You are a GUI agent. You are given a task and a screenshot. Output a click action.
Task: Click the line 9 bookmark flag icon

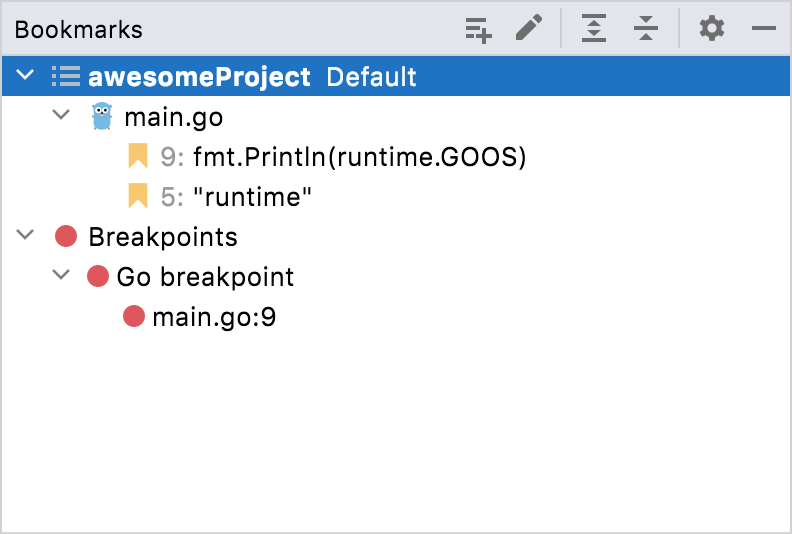(138, 156)
